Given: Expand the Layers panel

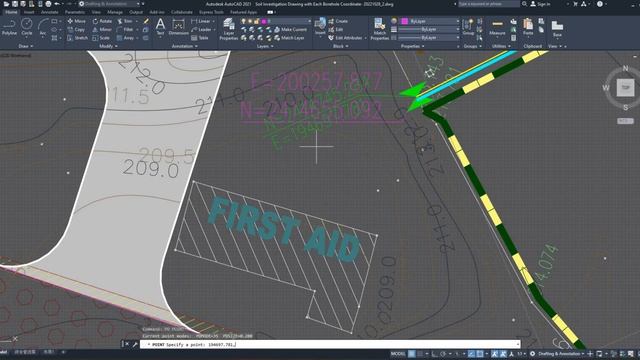Looking at the screenshot, I should point(265,47).
